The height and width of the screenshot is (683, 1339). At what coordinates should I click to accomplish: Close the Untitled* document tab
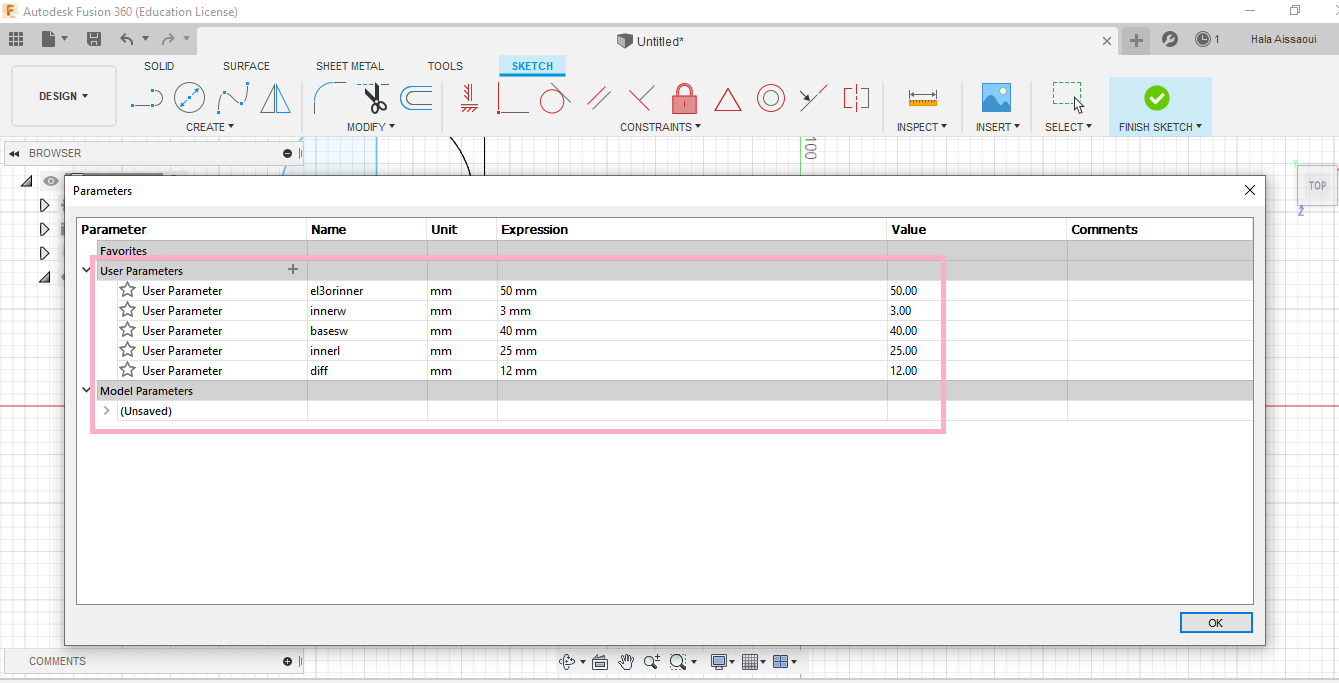tap(1107, 41)
